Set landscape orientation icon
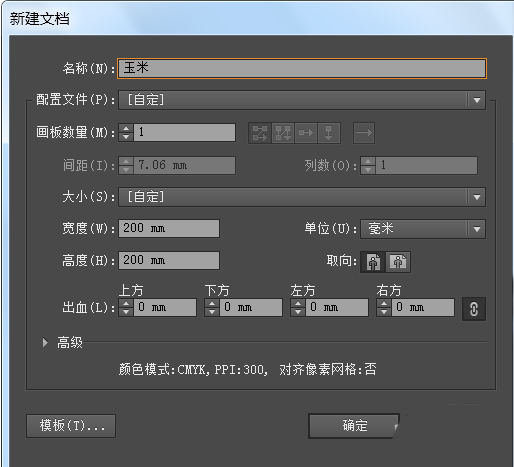 click(x=398, y=262)
